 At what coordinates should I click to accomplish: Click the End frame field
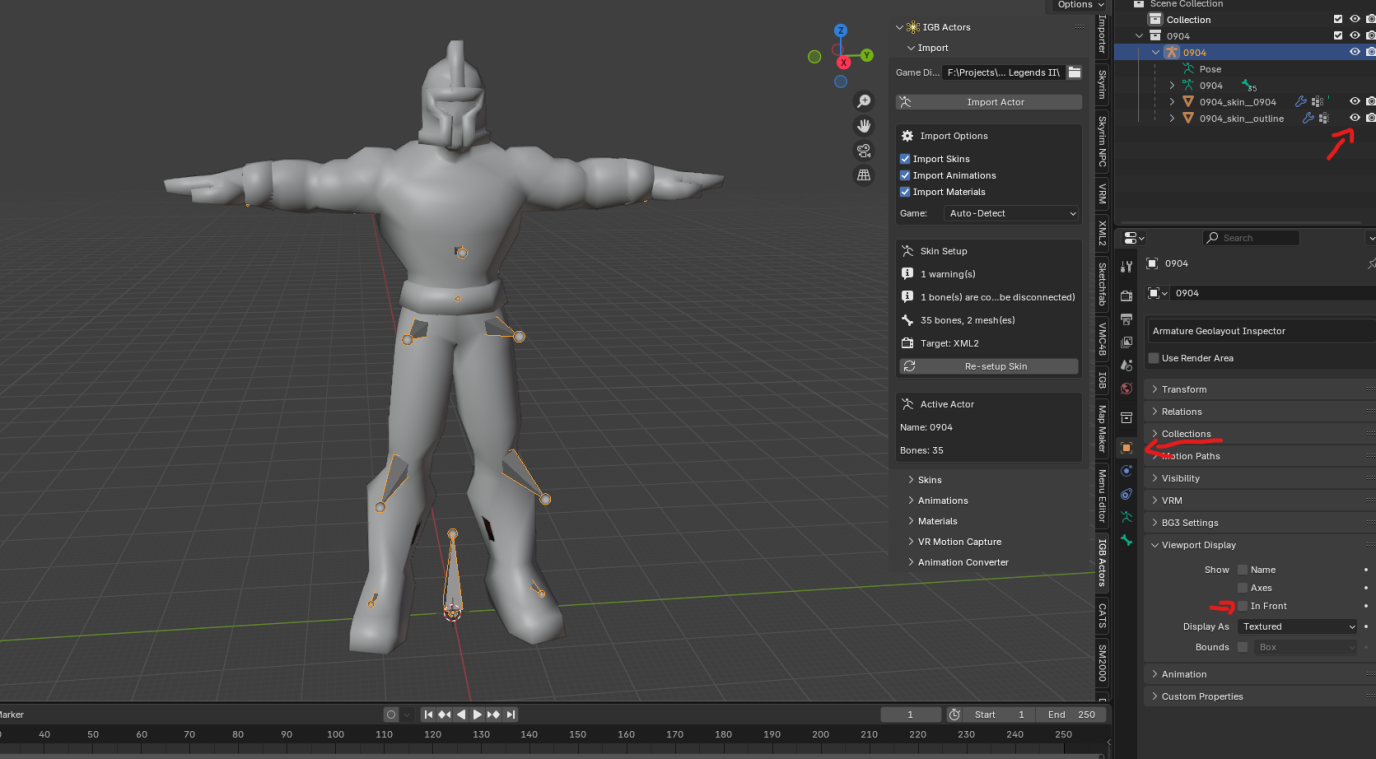(1070, 715)
